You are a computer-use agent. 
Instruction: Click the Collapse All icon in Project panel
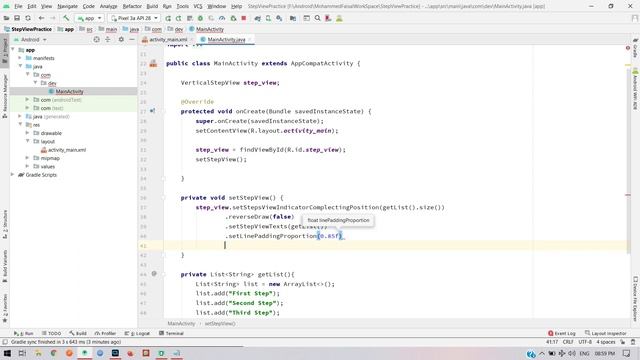pyautogui.click(x=108, y=40)
